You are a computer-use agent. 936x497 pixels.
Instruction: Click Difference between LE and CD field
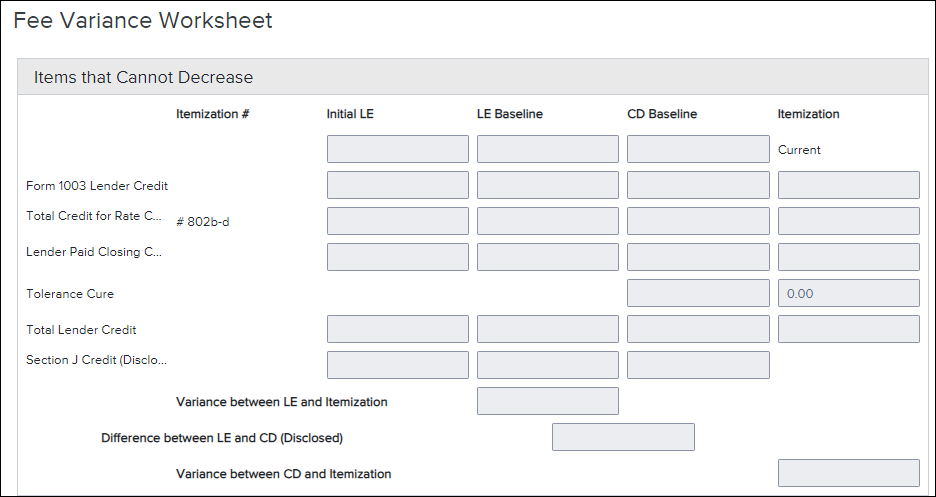point(623,437)
